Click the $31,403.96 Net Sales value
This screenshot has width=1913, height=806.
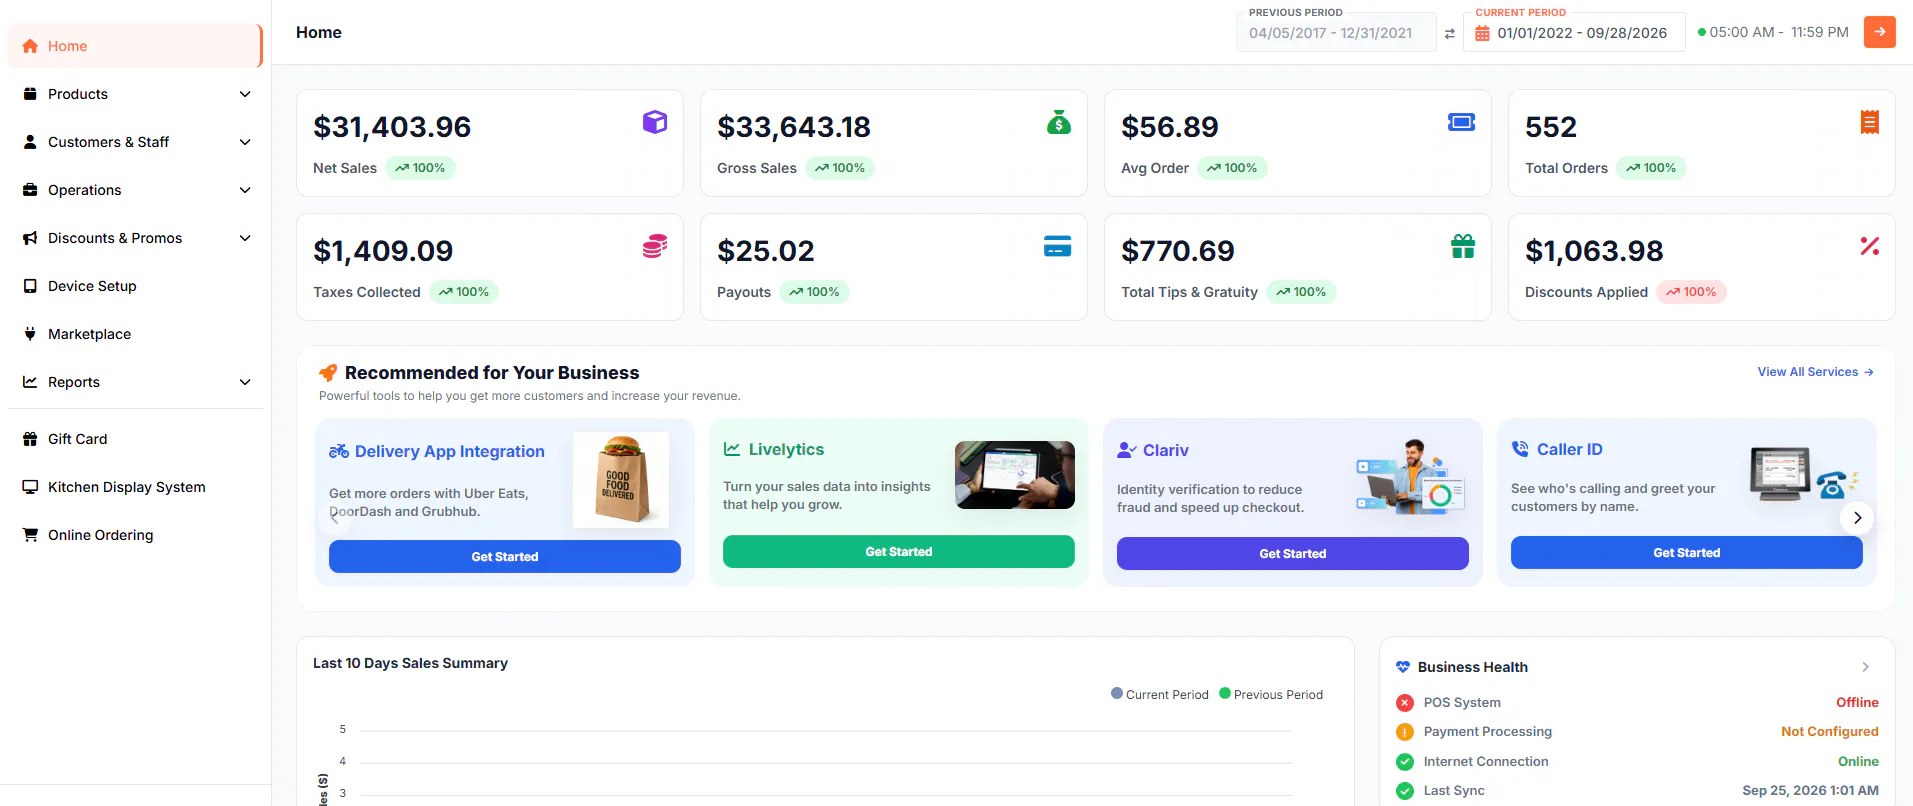[392, 127]
